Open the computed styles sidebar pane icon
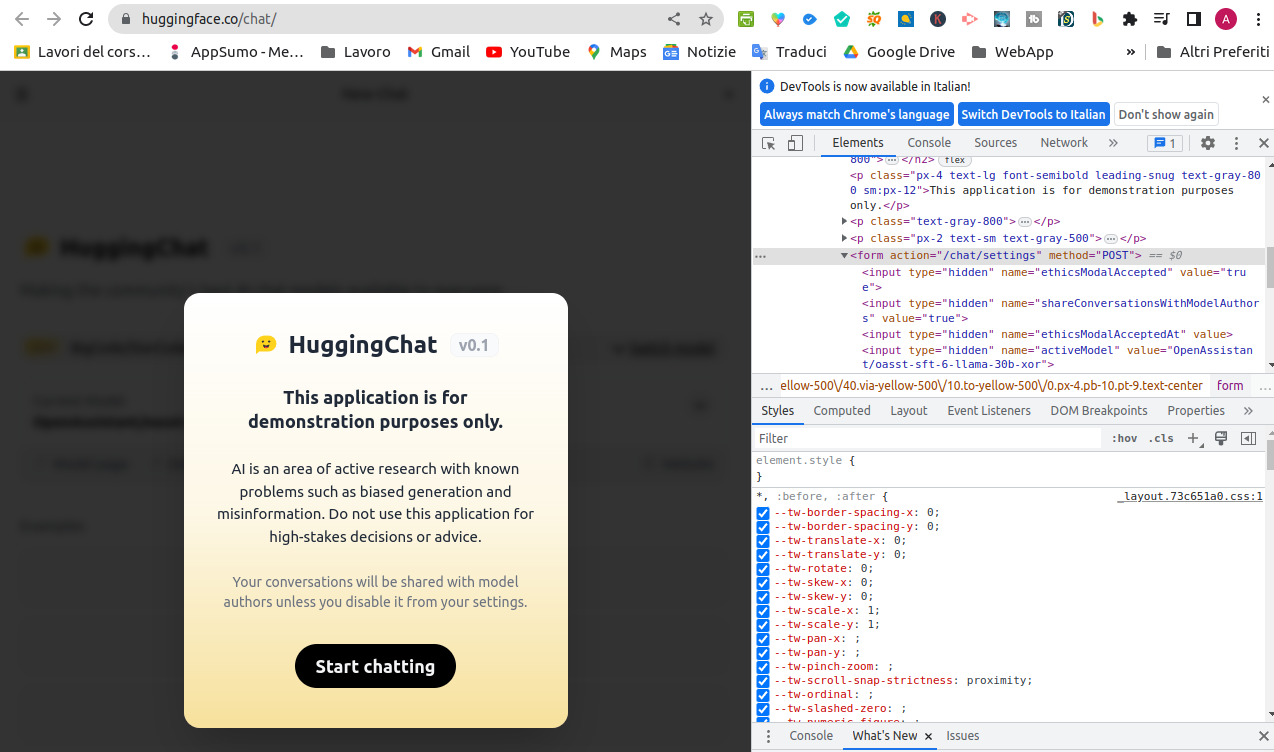Screen dimensions: 1274x752 click(x=1248, y=438)
